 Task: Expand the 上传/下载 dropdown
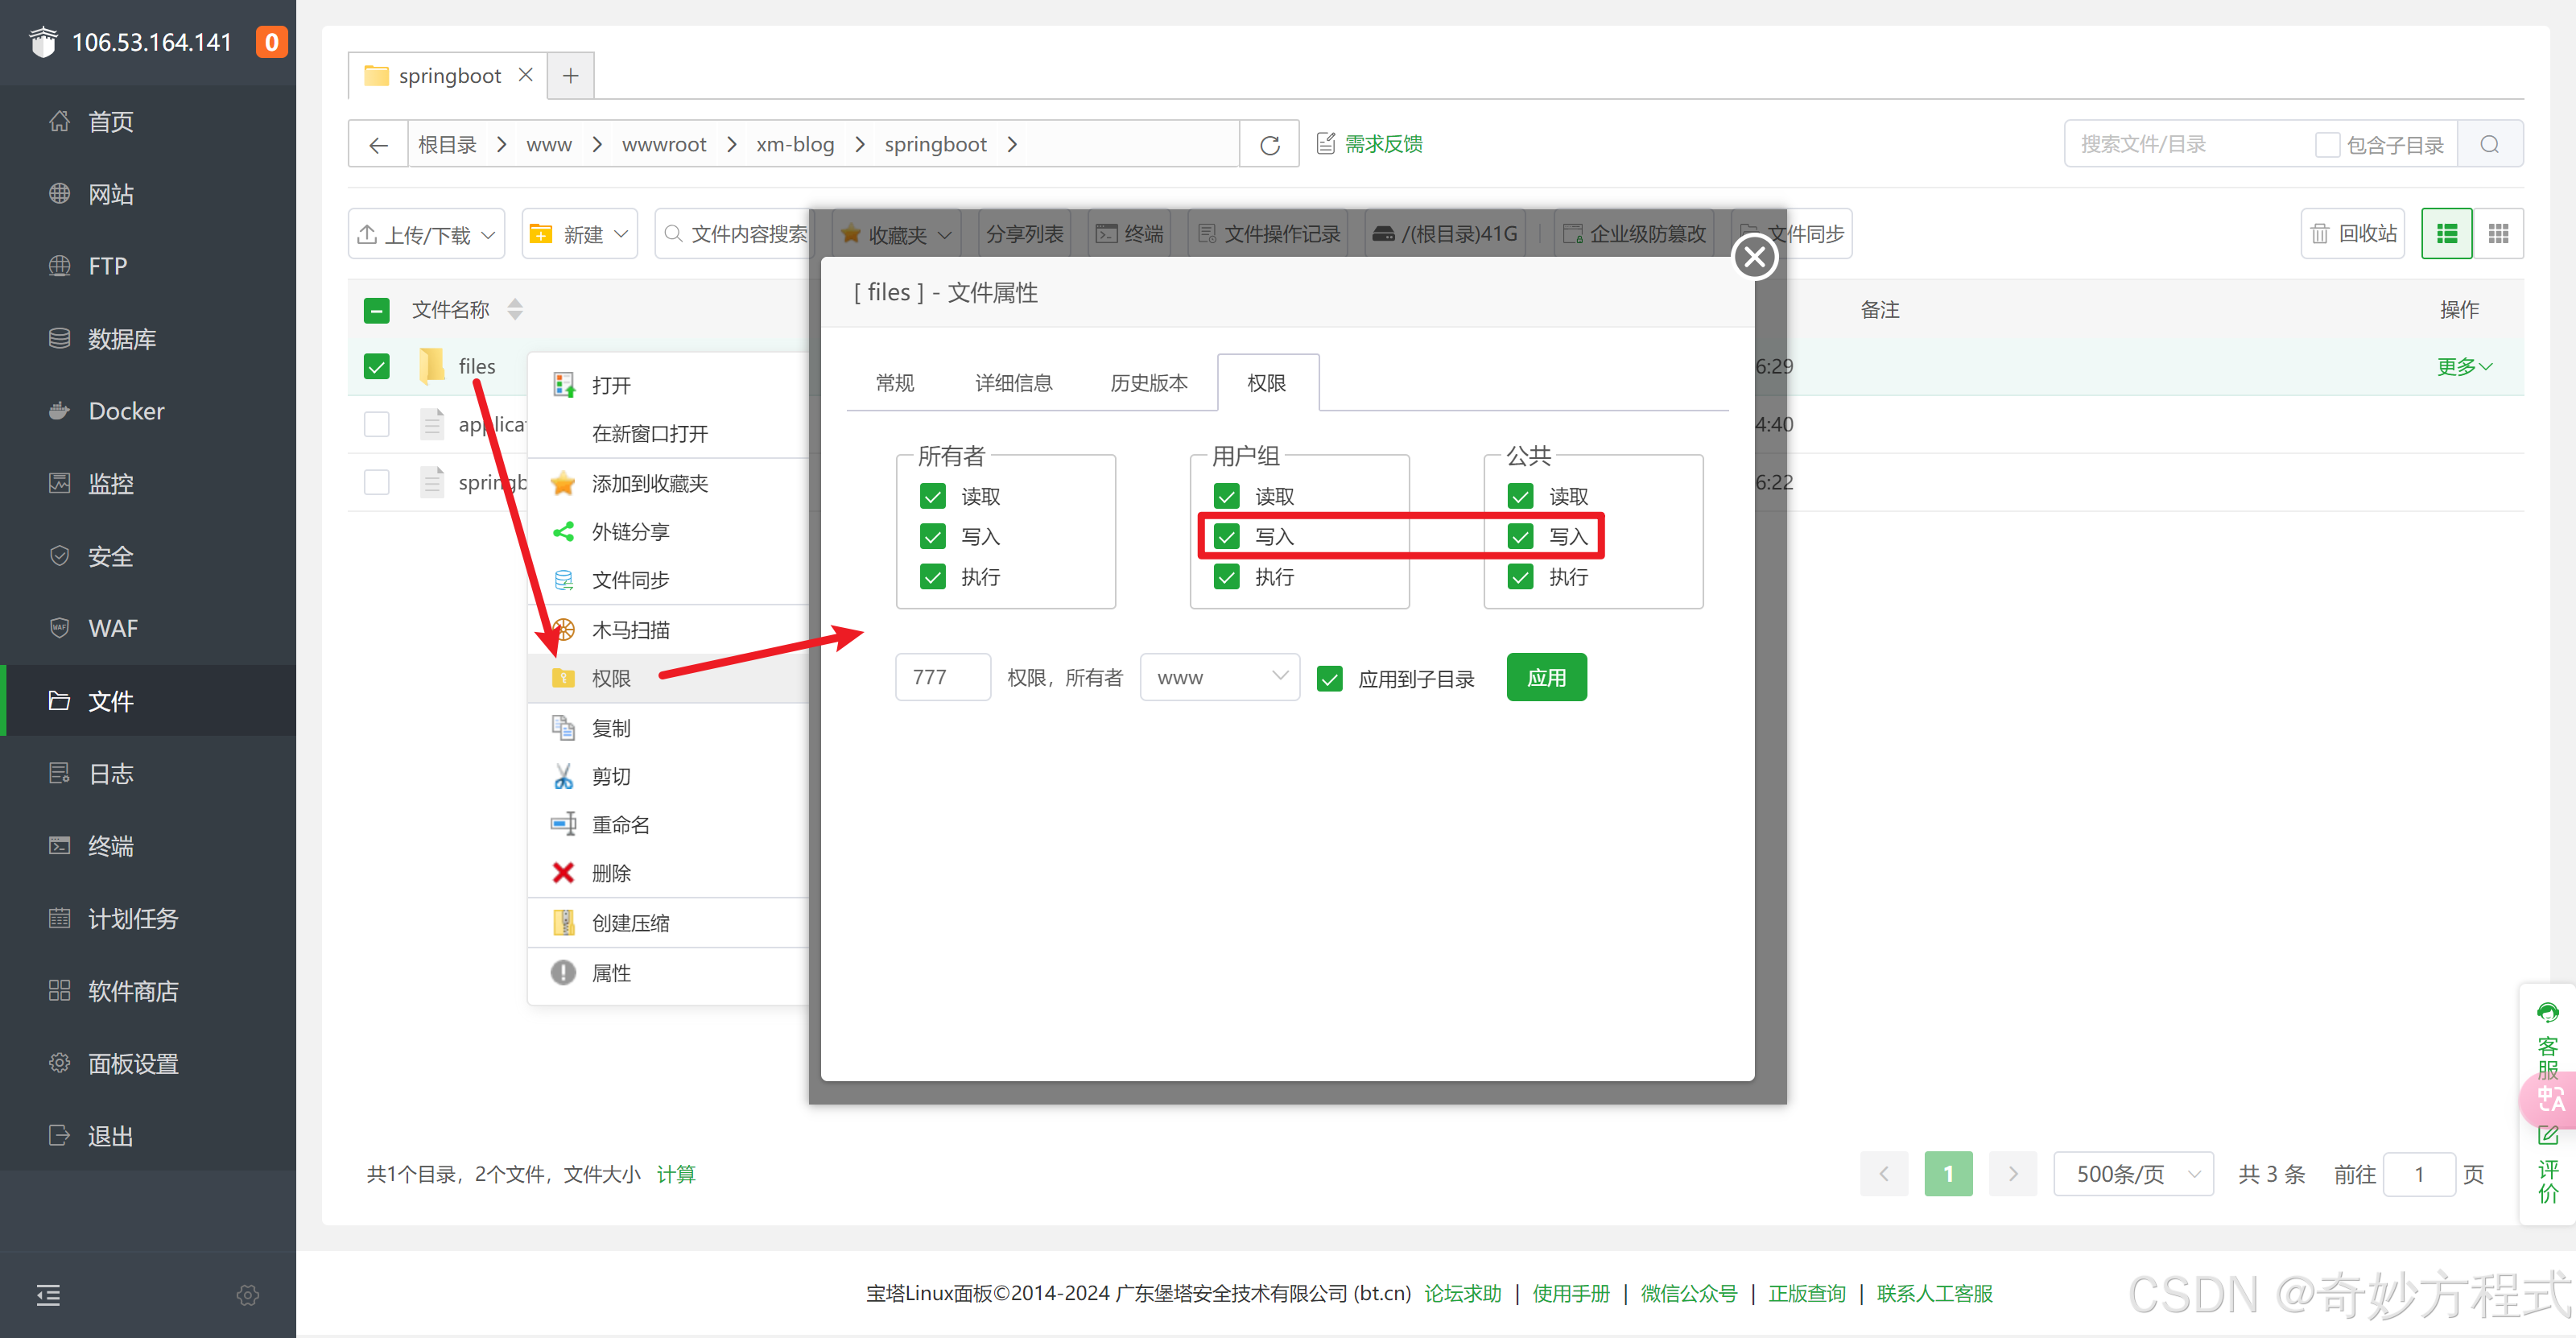click(427, 234)
